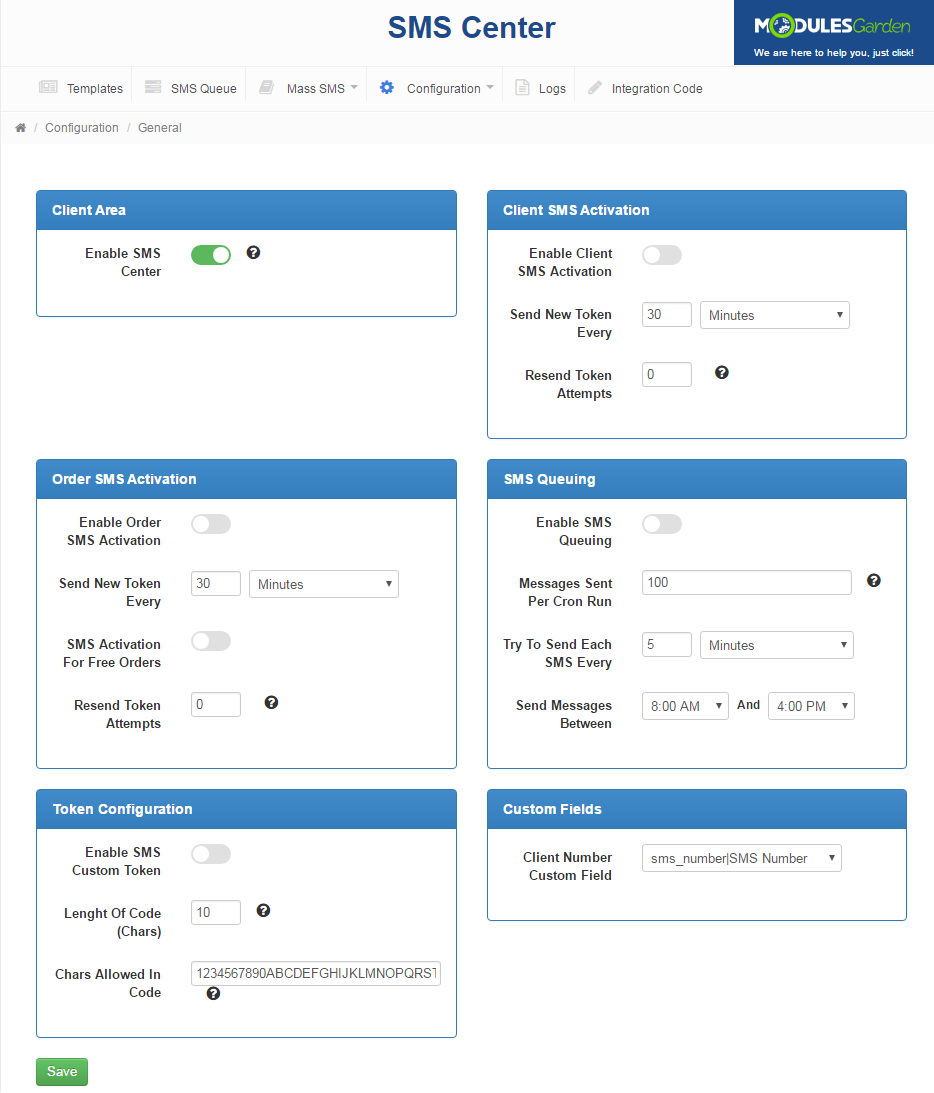Screen dimensions: 934x1093
Task: Open the Logs tab
Action: point(540,88)
